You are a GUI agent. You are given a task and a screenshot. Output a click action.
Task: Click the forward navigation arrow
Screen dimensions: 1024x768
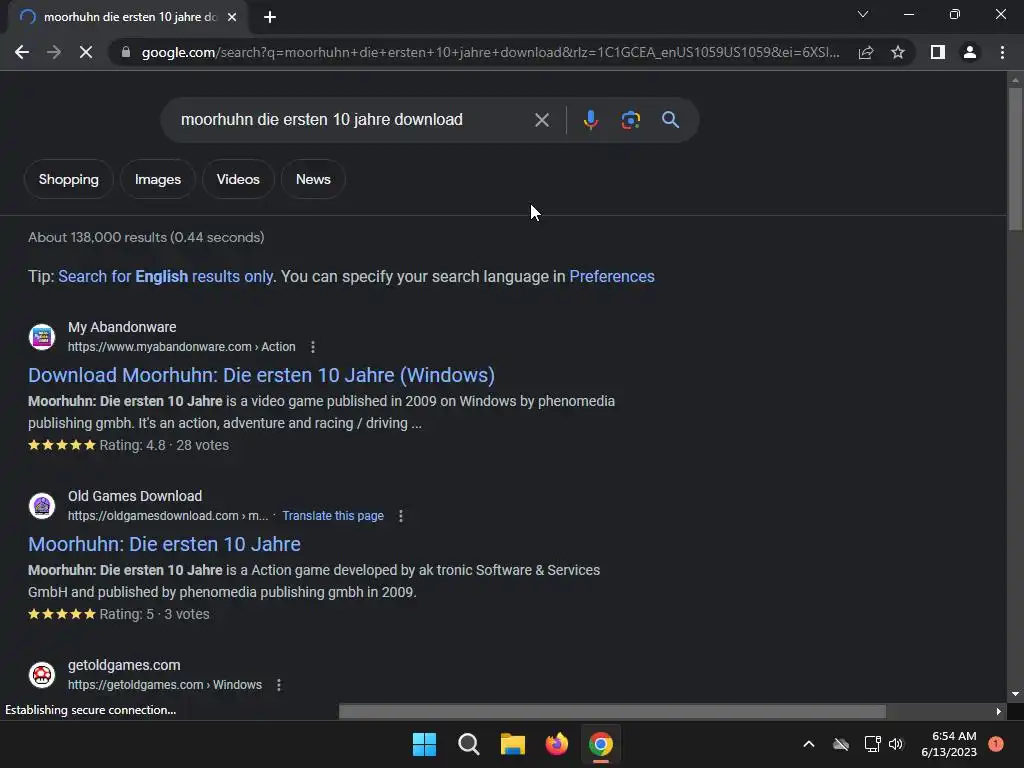point(54,52)
